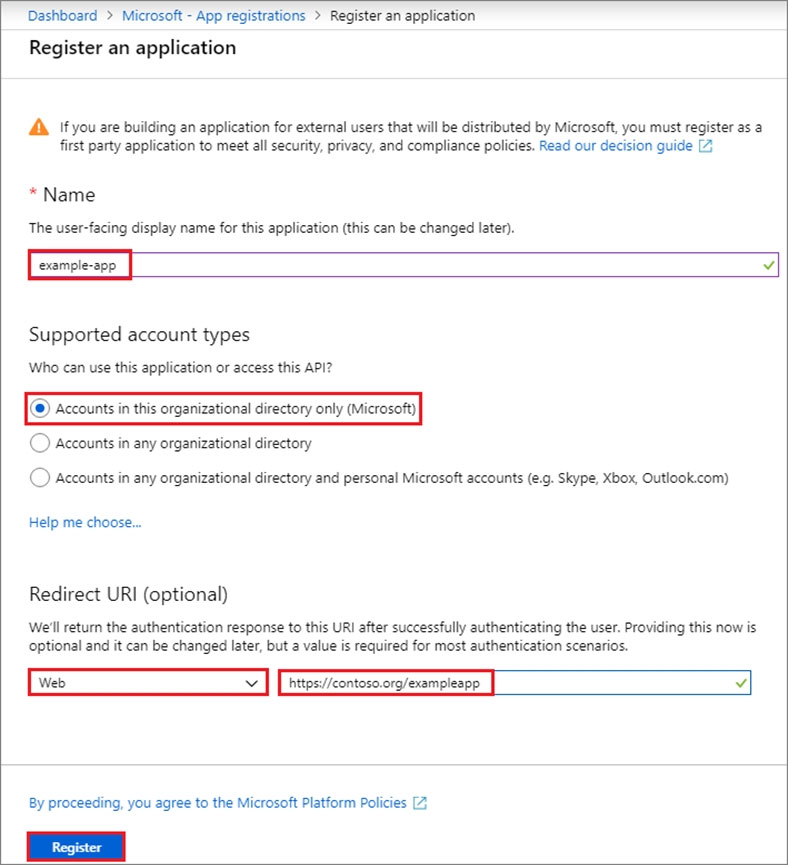This screenshot has width=788, height=865.
Task: Go to Dashboard in the breadcrumb
Action: tap(63, 16)
